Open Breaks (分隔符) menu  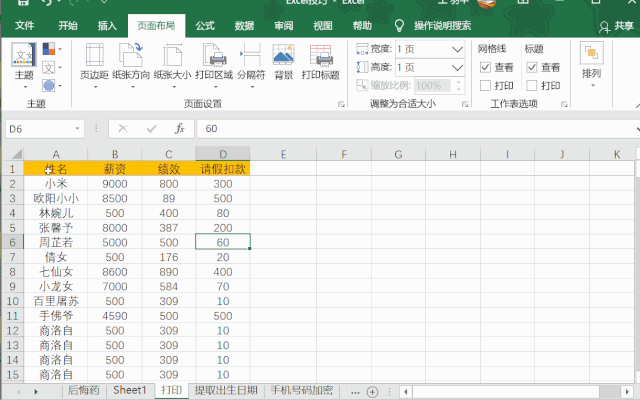coord(251,67)
